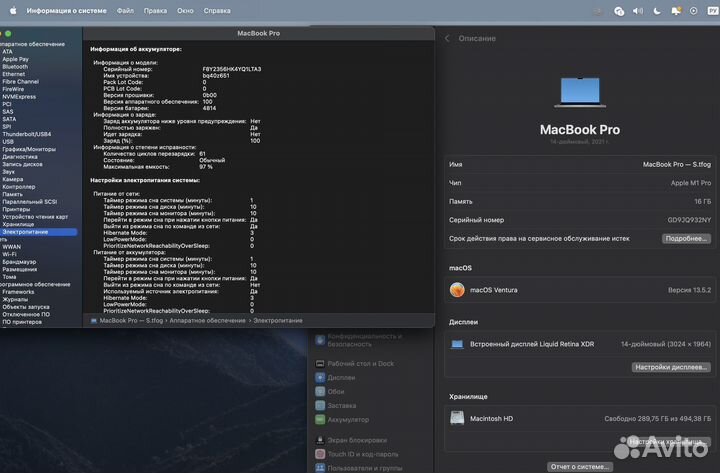Select Ethernet in the sidebar
720x473 pixels.
14,74
